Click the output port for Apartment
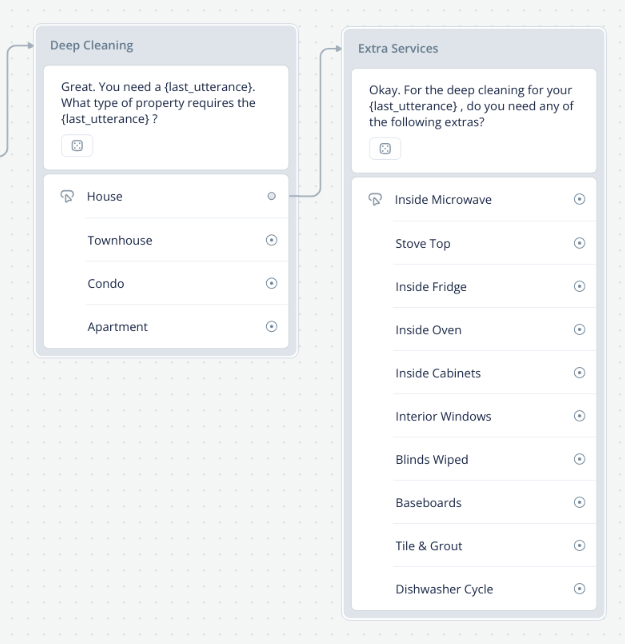 coord(271,327)
